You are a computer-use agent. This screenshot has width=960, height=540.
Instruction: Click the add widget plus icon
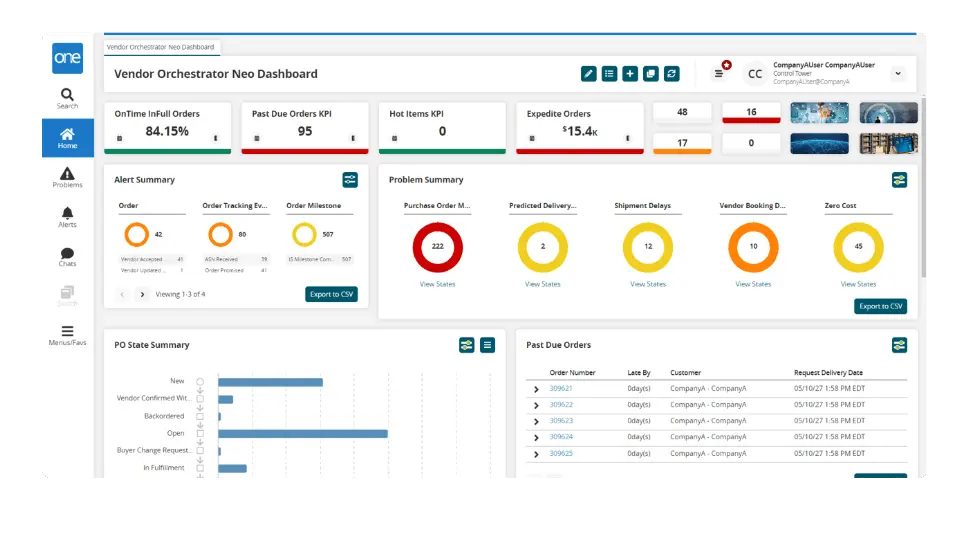pyautogui.click(x=630, y=74)
